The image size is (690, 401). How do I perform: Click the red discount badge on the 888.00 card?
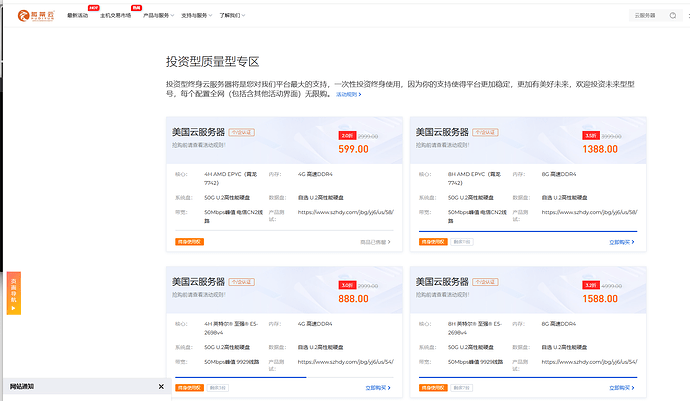[347, 286]
